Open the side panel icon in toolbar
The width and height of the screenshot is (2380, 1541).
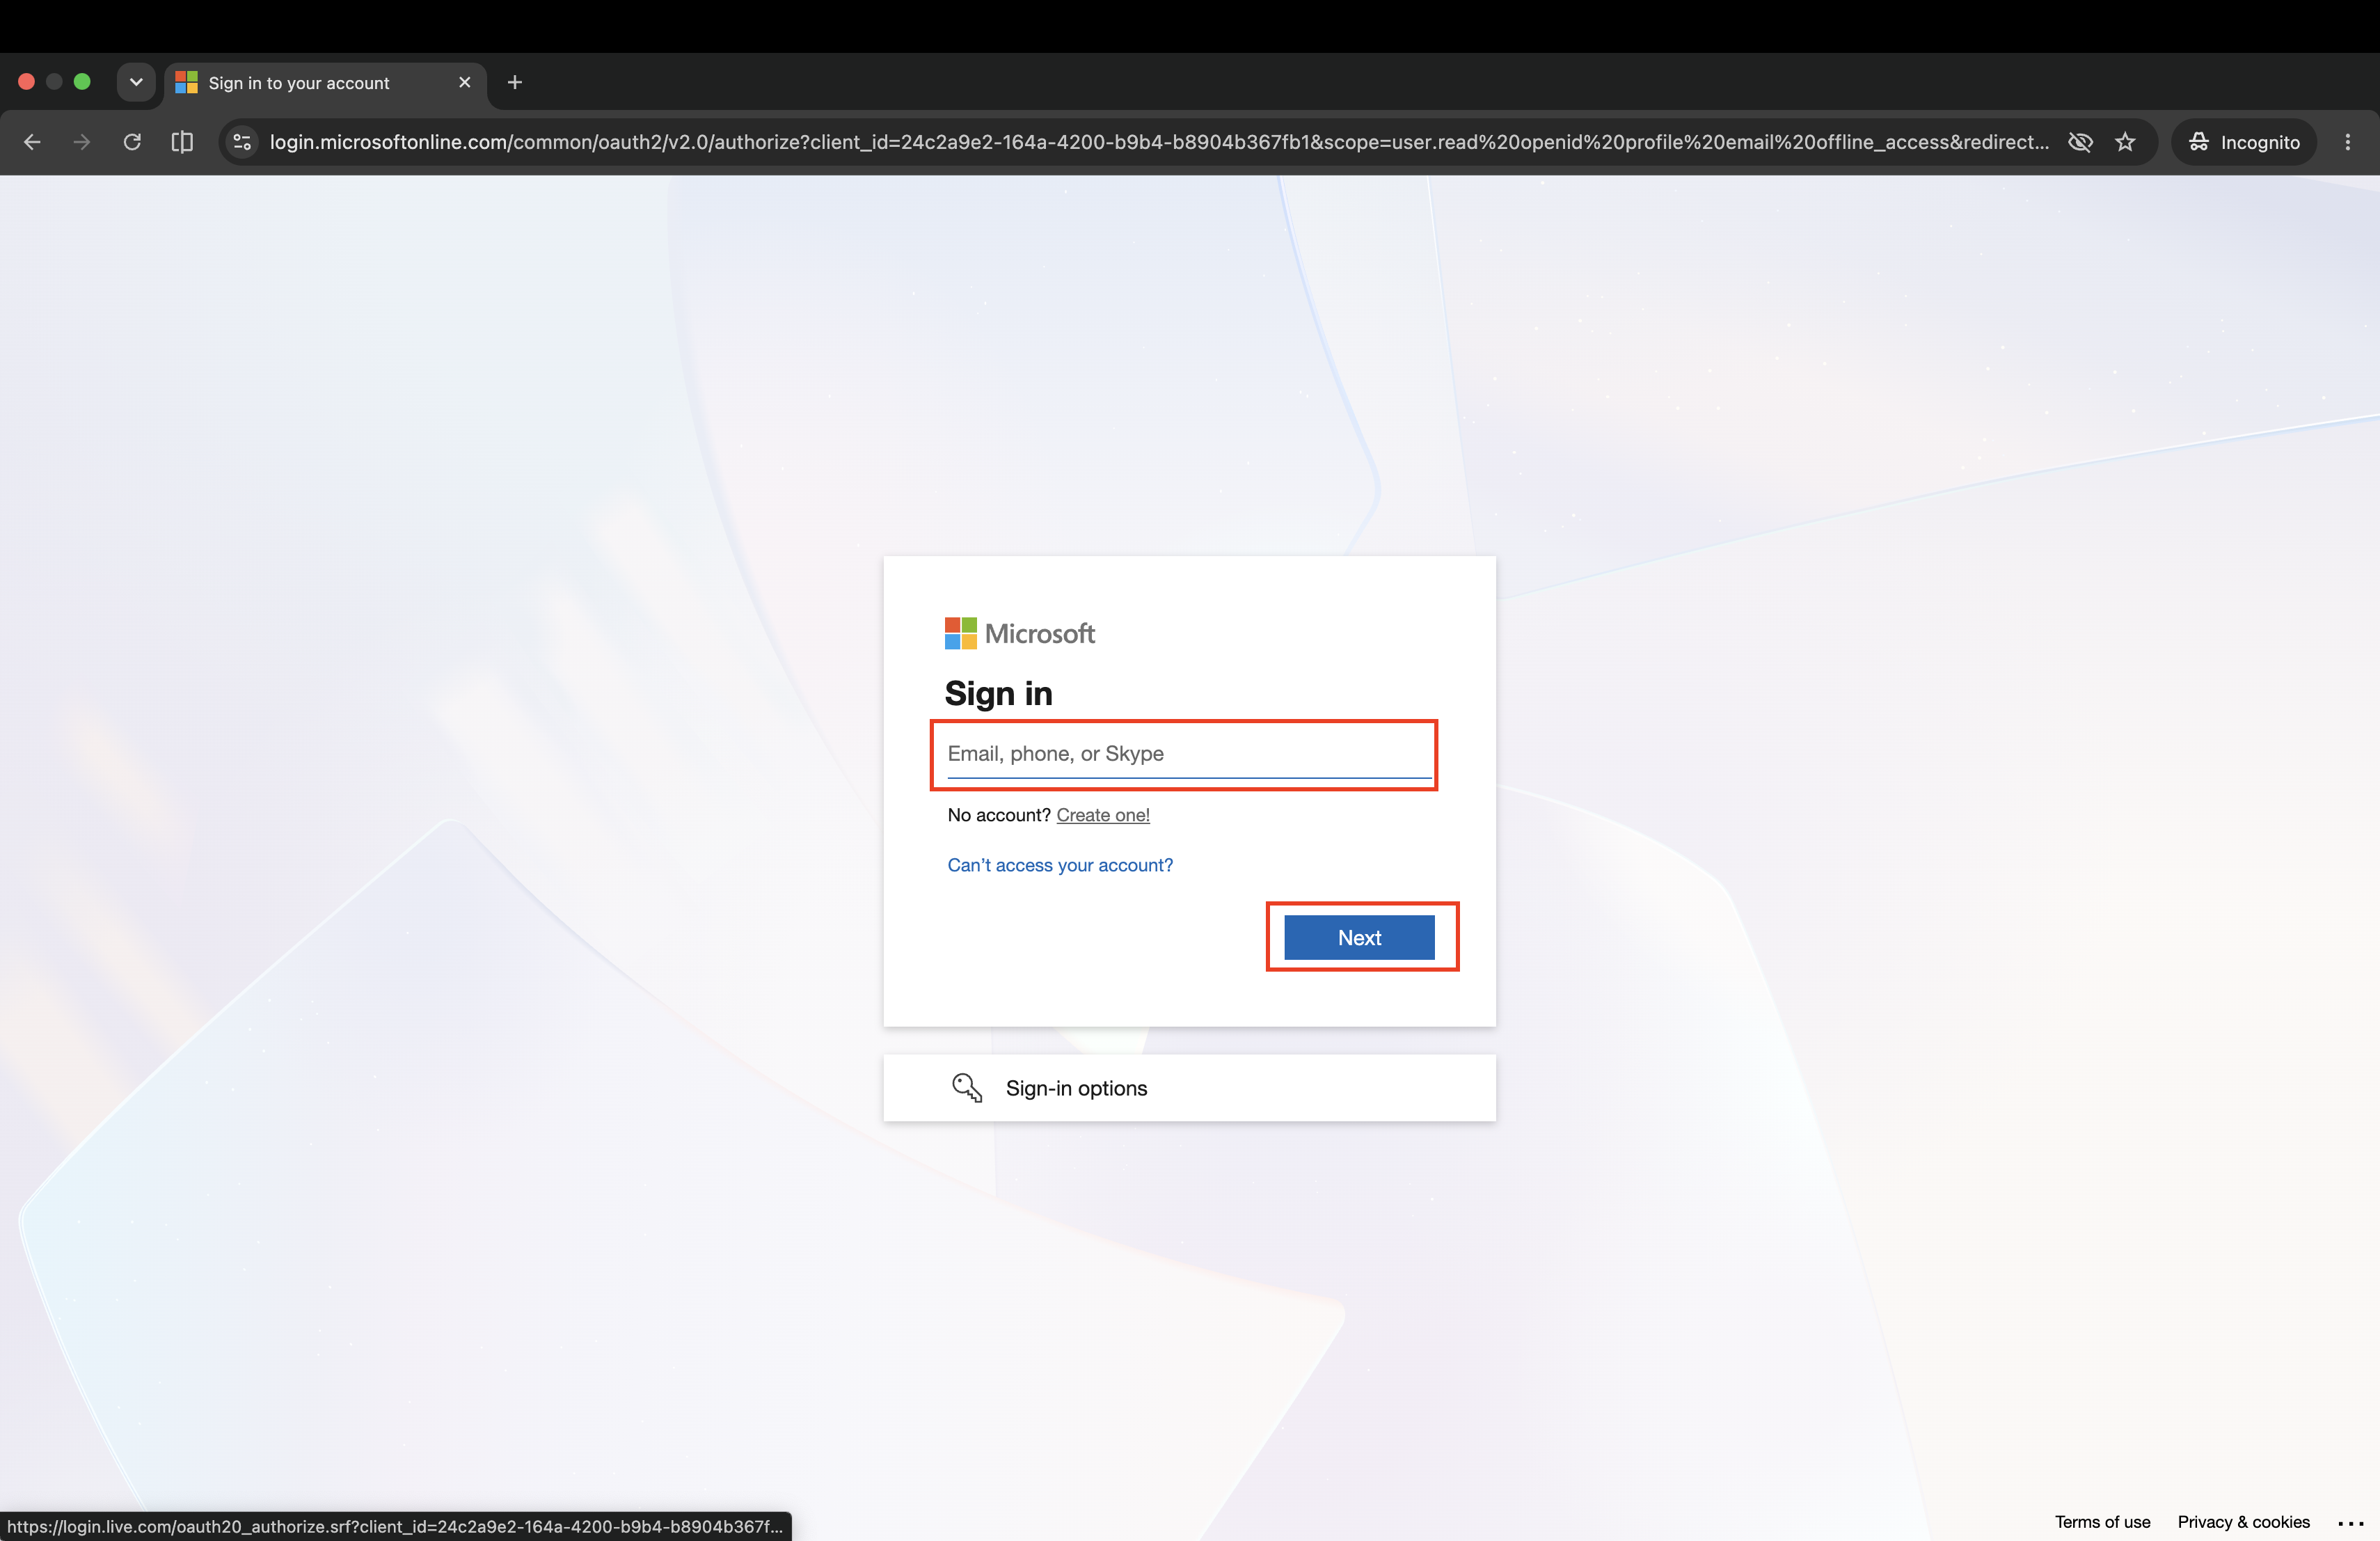182,142
